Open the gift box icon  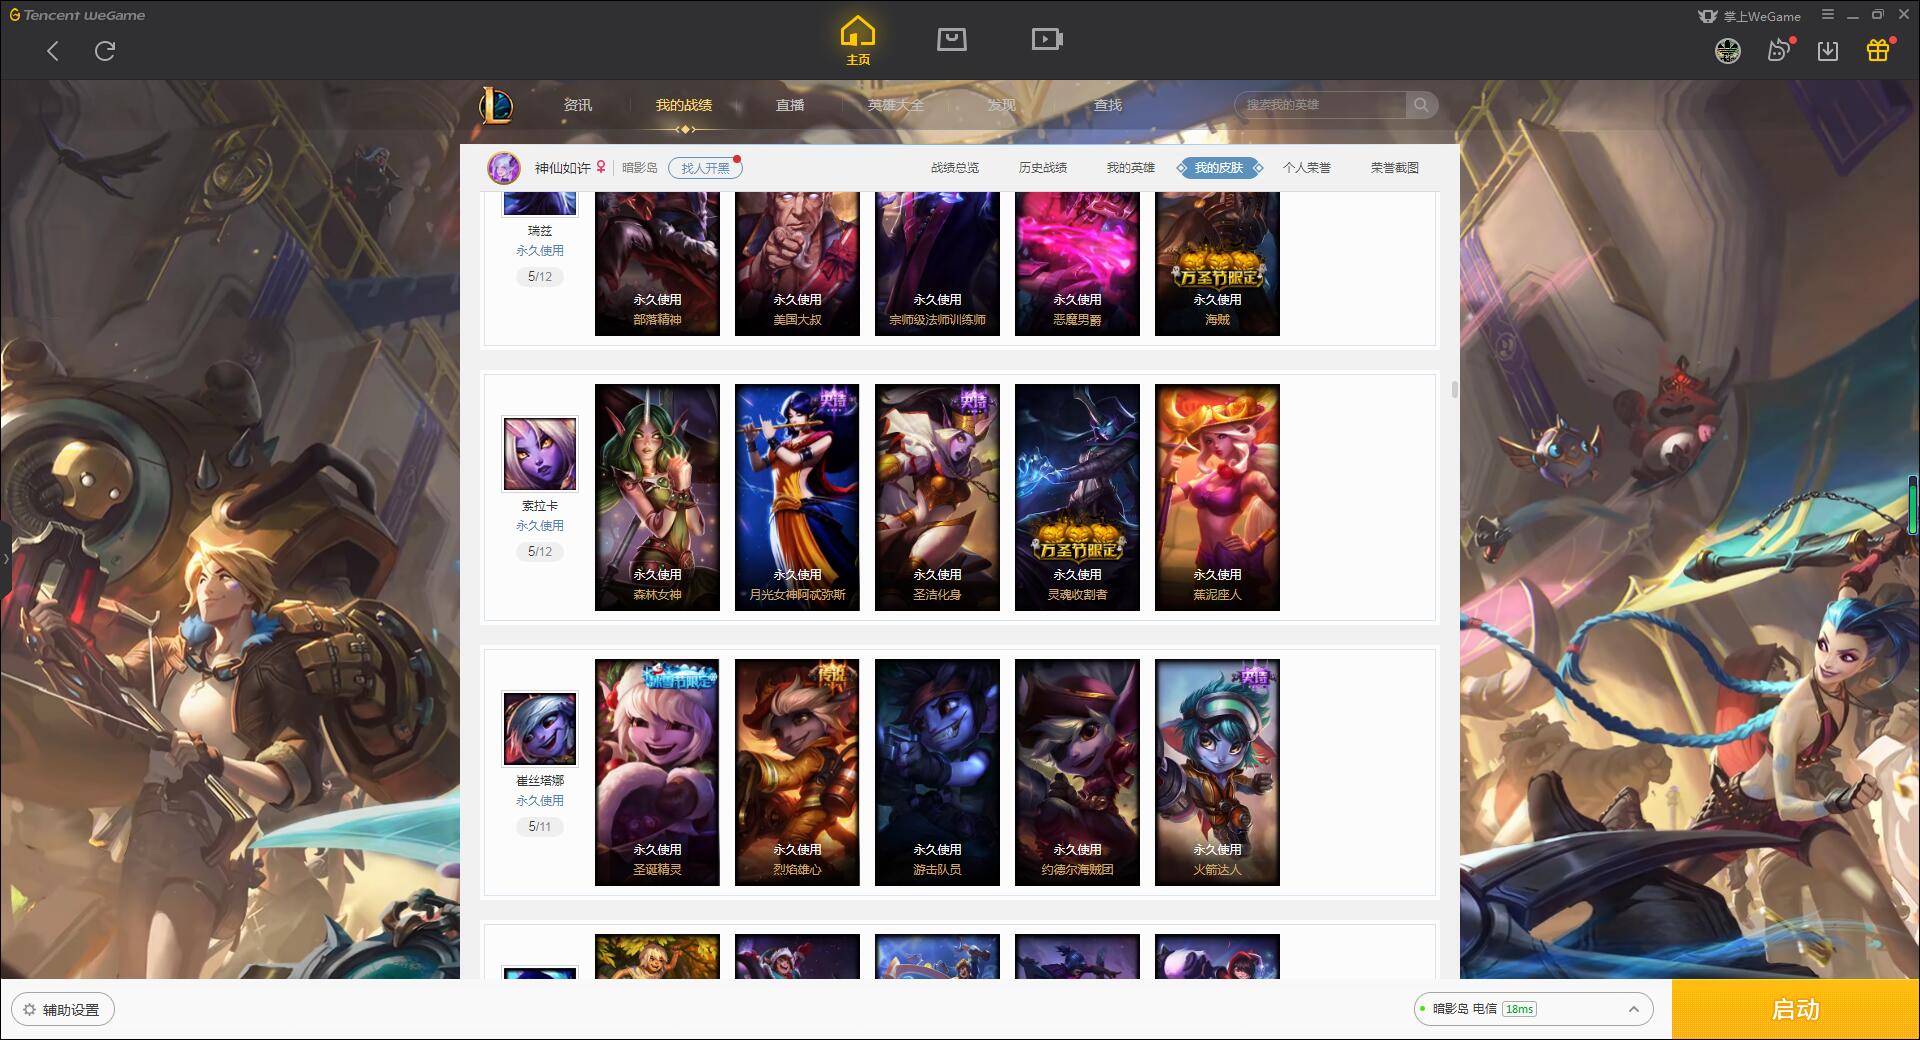1878,51
